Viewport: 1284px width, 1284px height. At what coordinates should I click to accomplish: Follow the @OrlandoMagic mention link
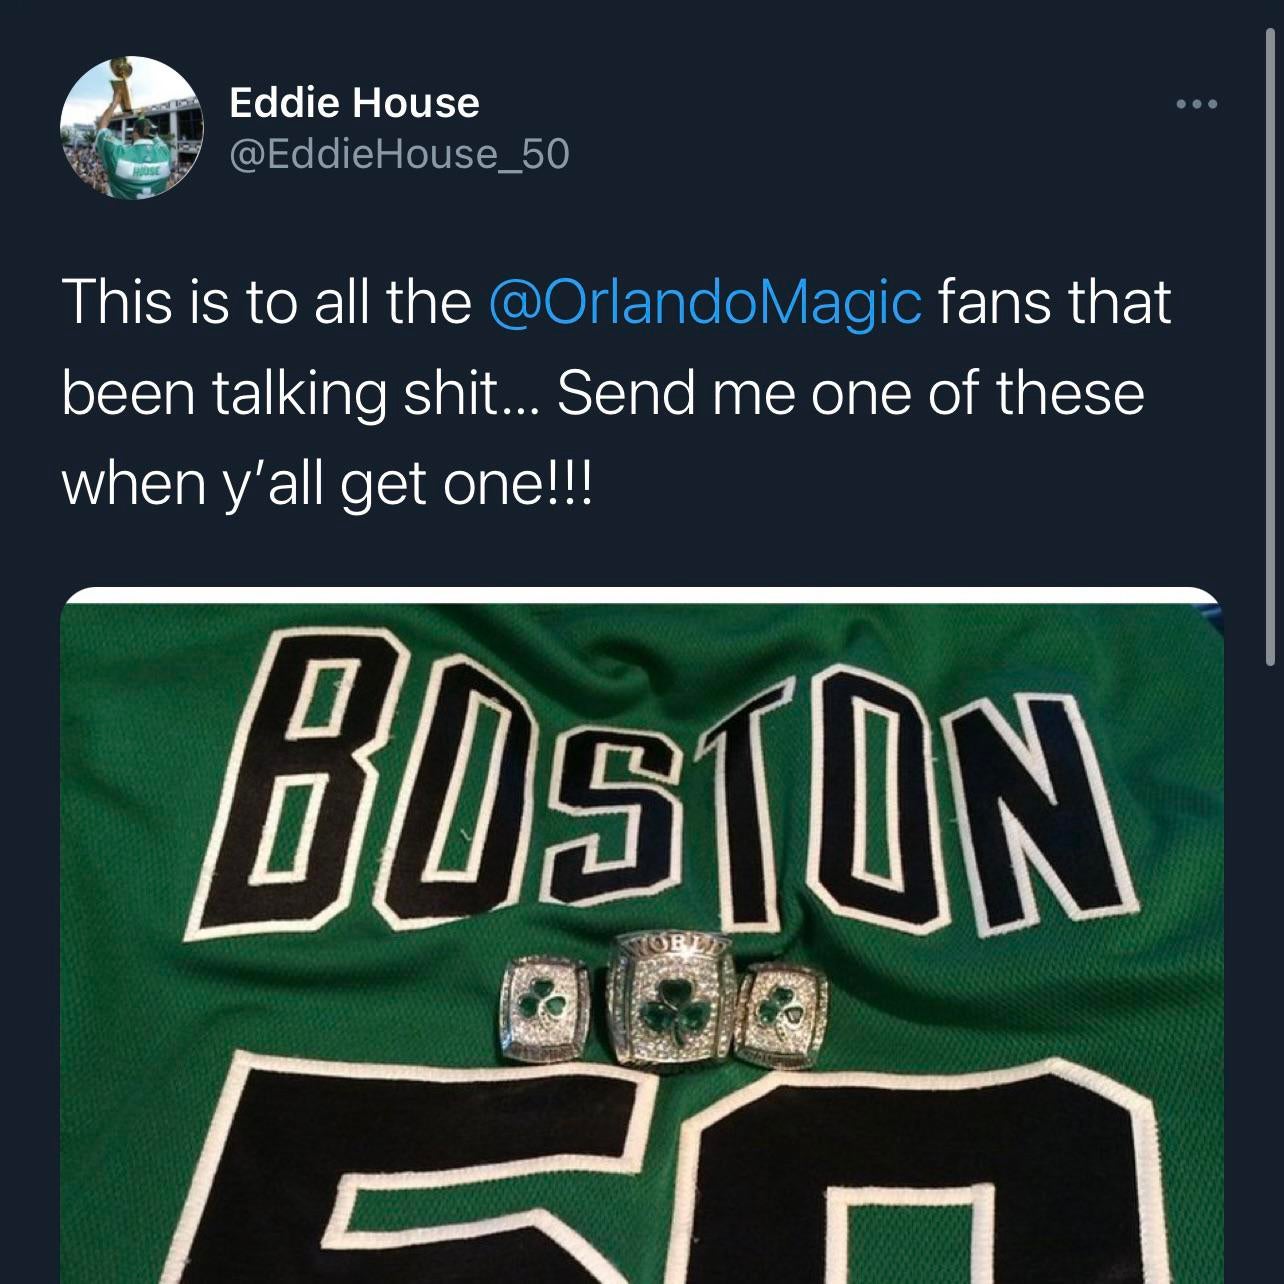[x=705, y=302]
